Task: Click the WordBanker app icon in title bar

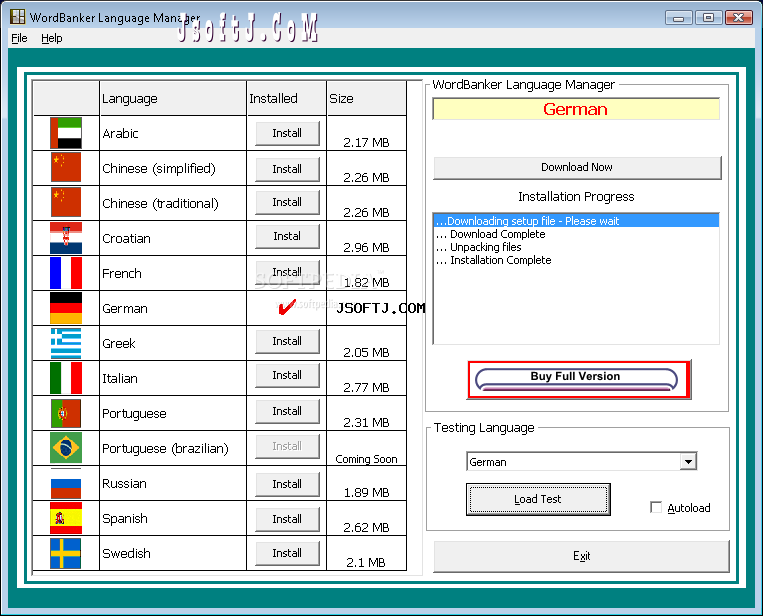Action: pyautogui.click(x=18, y=17)
